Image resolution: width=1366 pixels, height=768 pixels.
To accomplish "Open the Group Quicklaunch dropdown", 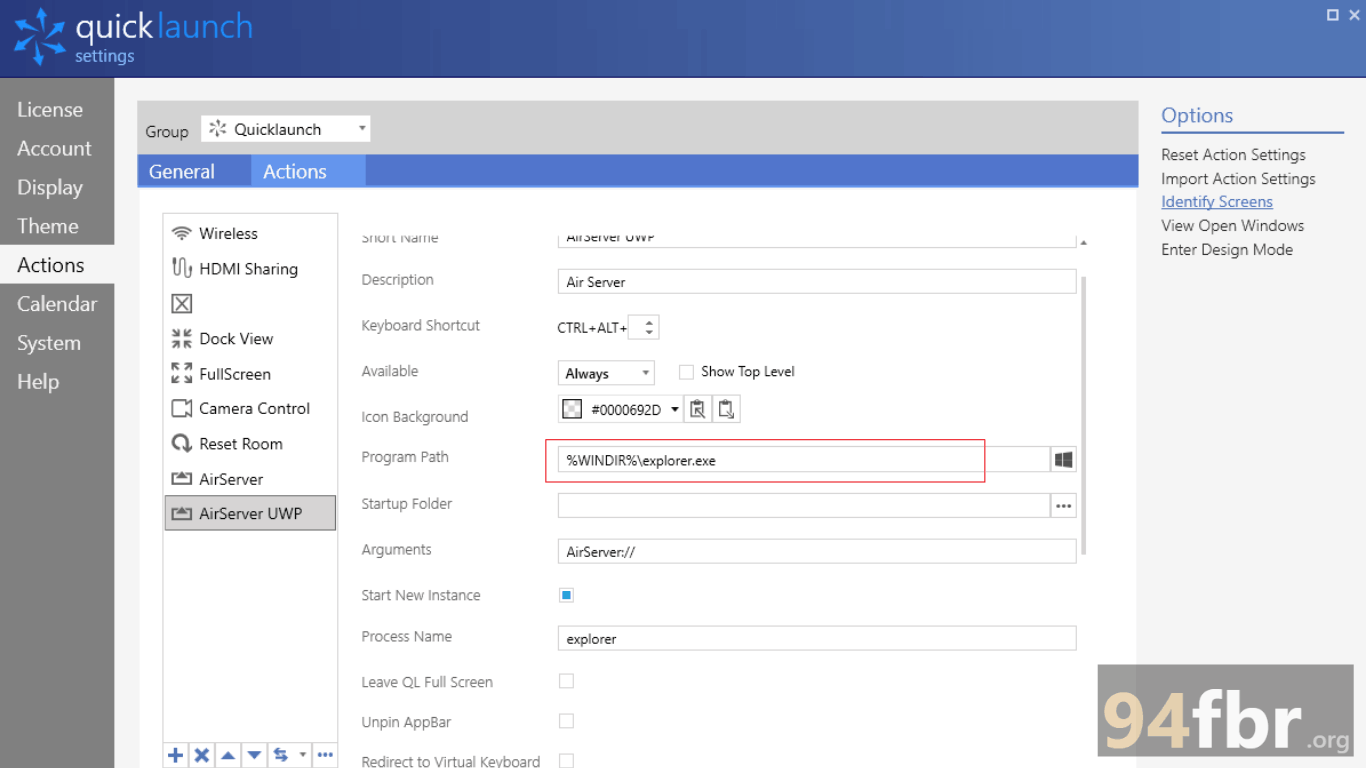I will coord(285,129).
